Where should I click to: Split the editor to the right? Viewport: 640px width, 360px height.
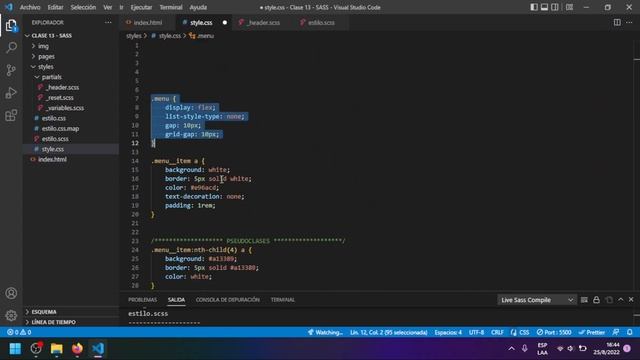point(617,22)
